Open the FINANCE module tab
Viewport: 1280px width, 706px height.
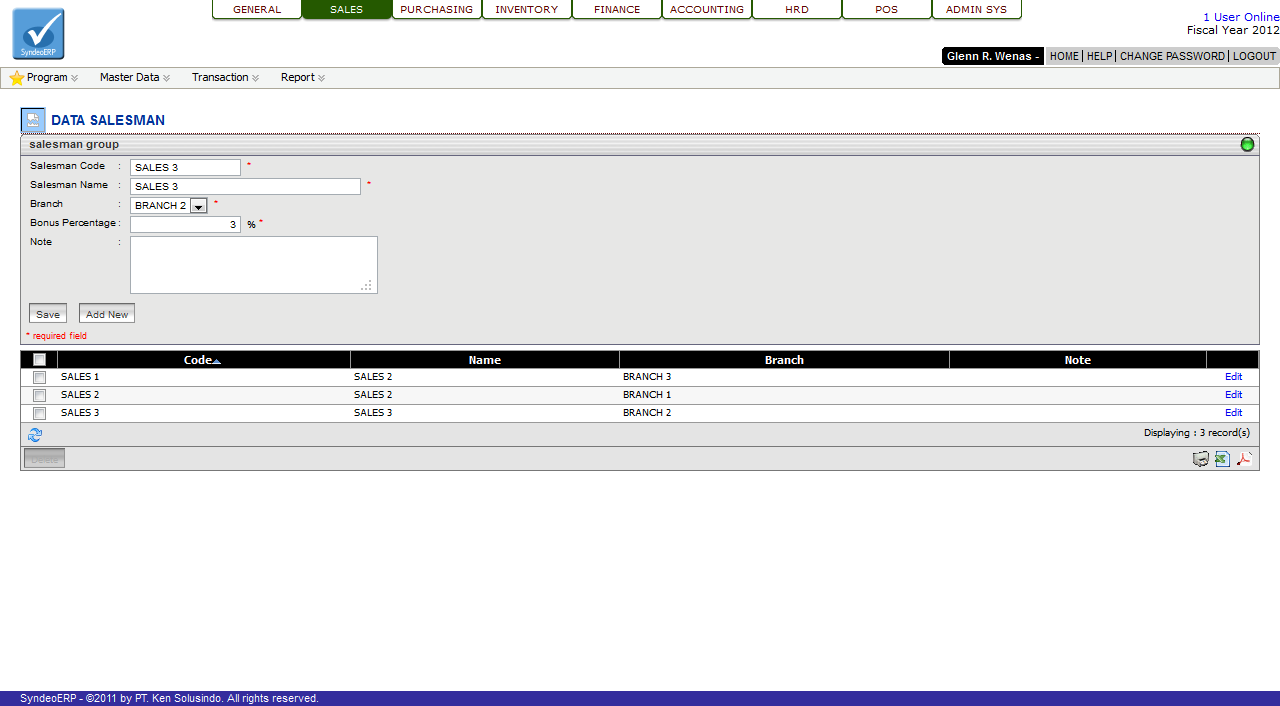coord(617,10)
